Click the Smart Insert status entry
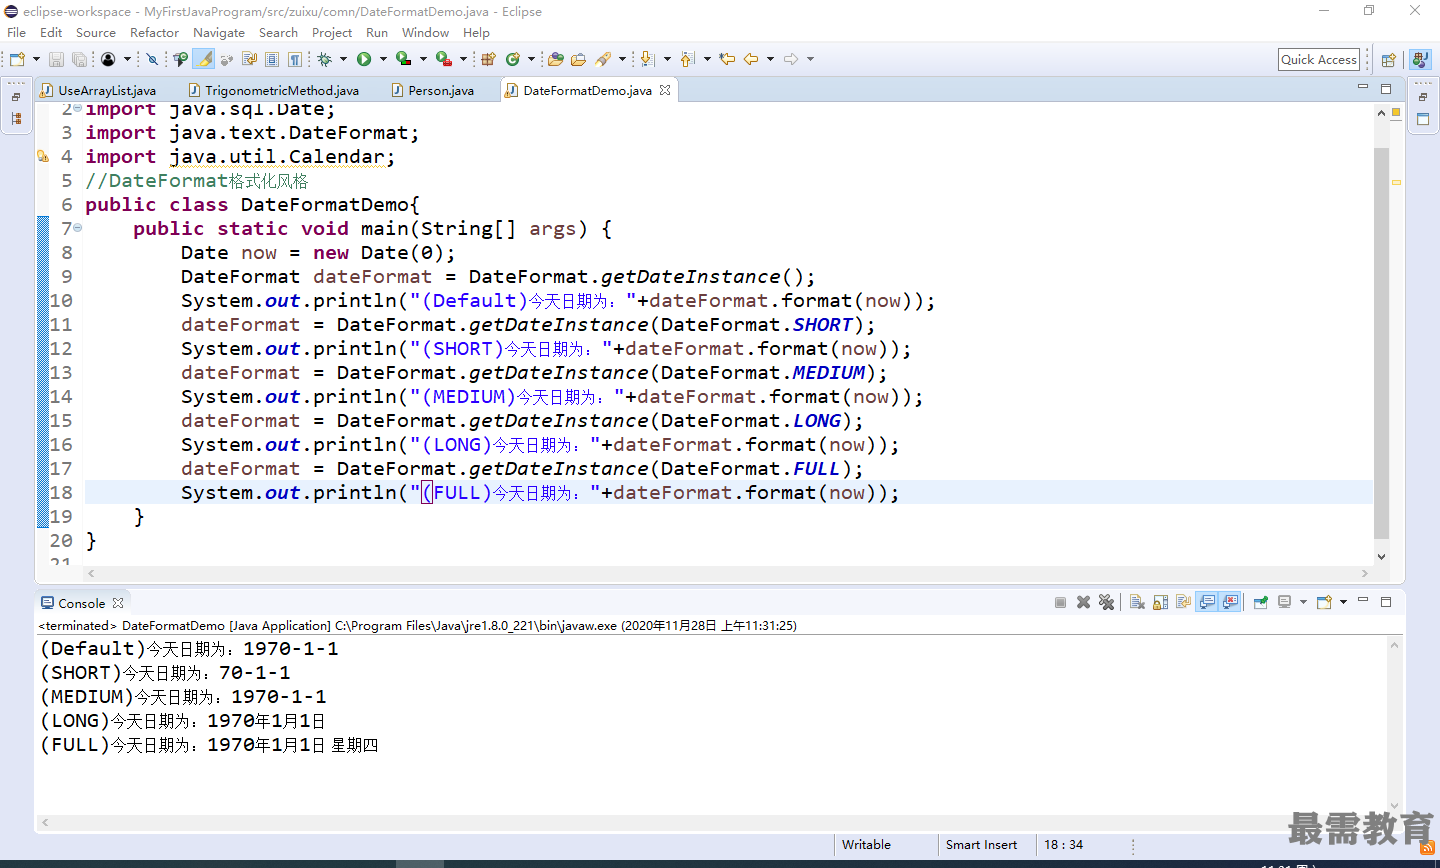1440x868 pixels. click(x=981, y=844)
